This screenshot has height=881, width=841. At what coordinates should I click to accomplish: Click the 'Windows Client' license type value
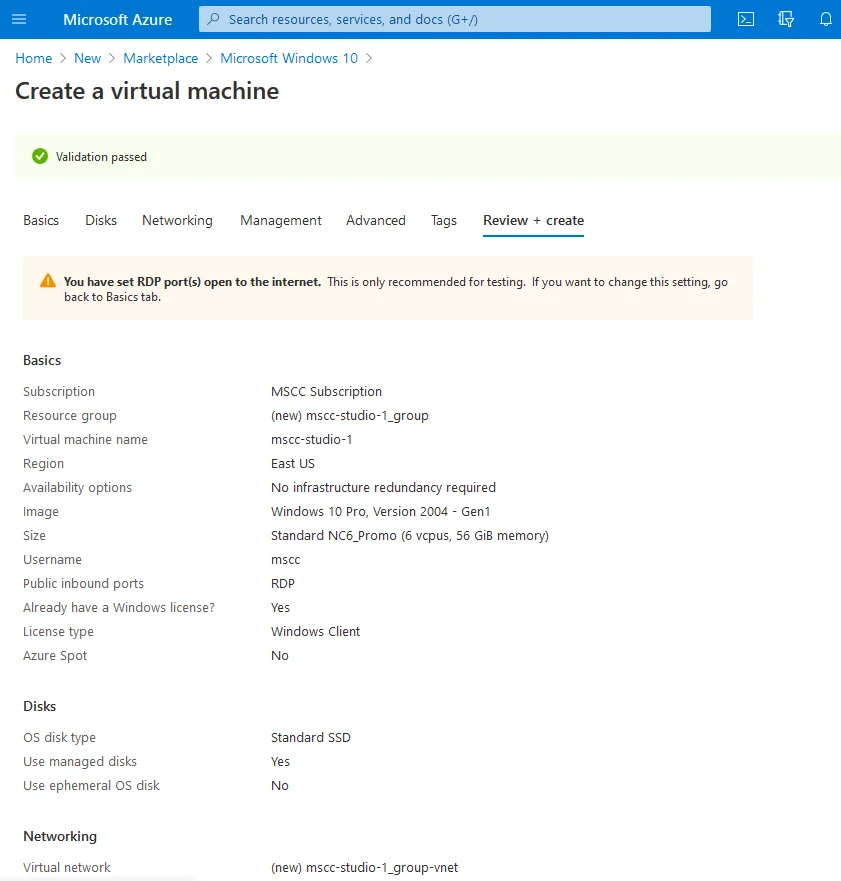coord(315,632)
